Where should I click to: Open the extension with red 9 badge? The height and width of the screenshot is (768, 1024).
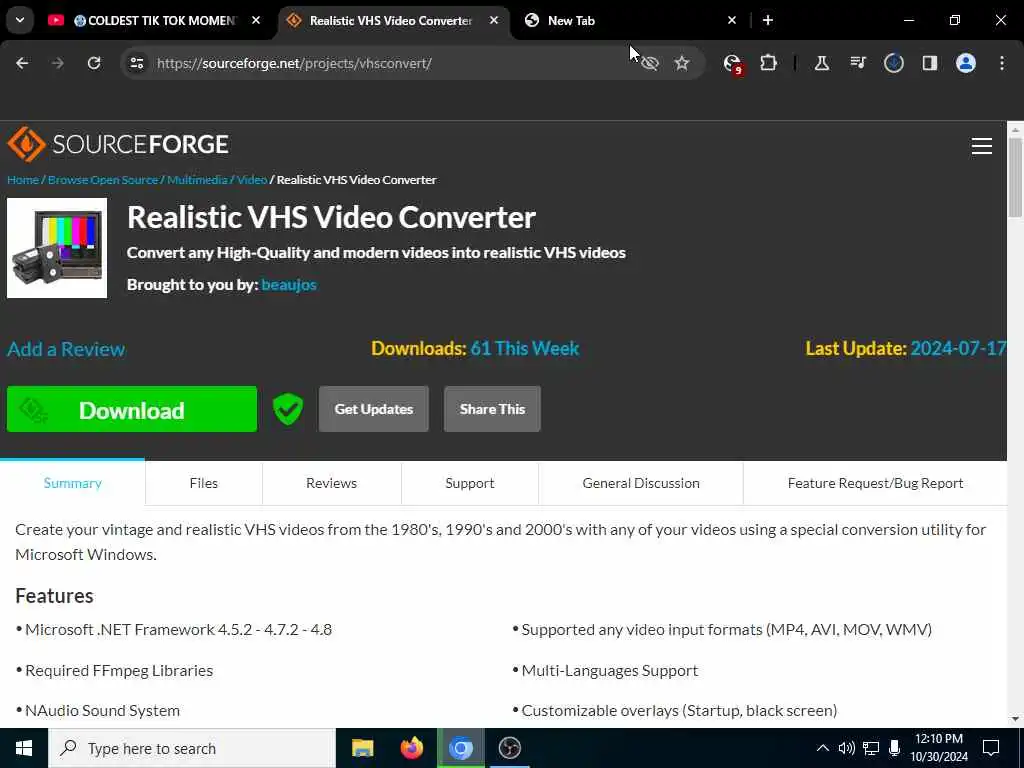point(733,63)
